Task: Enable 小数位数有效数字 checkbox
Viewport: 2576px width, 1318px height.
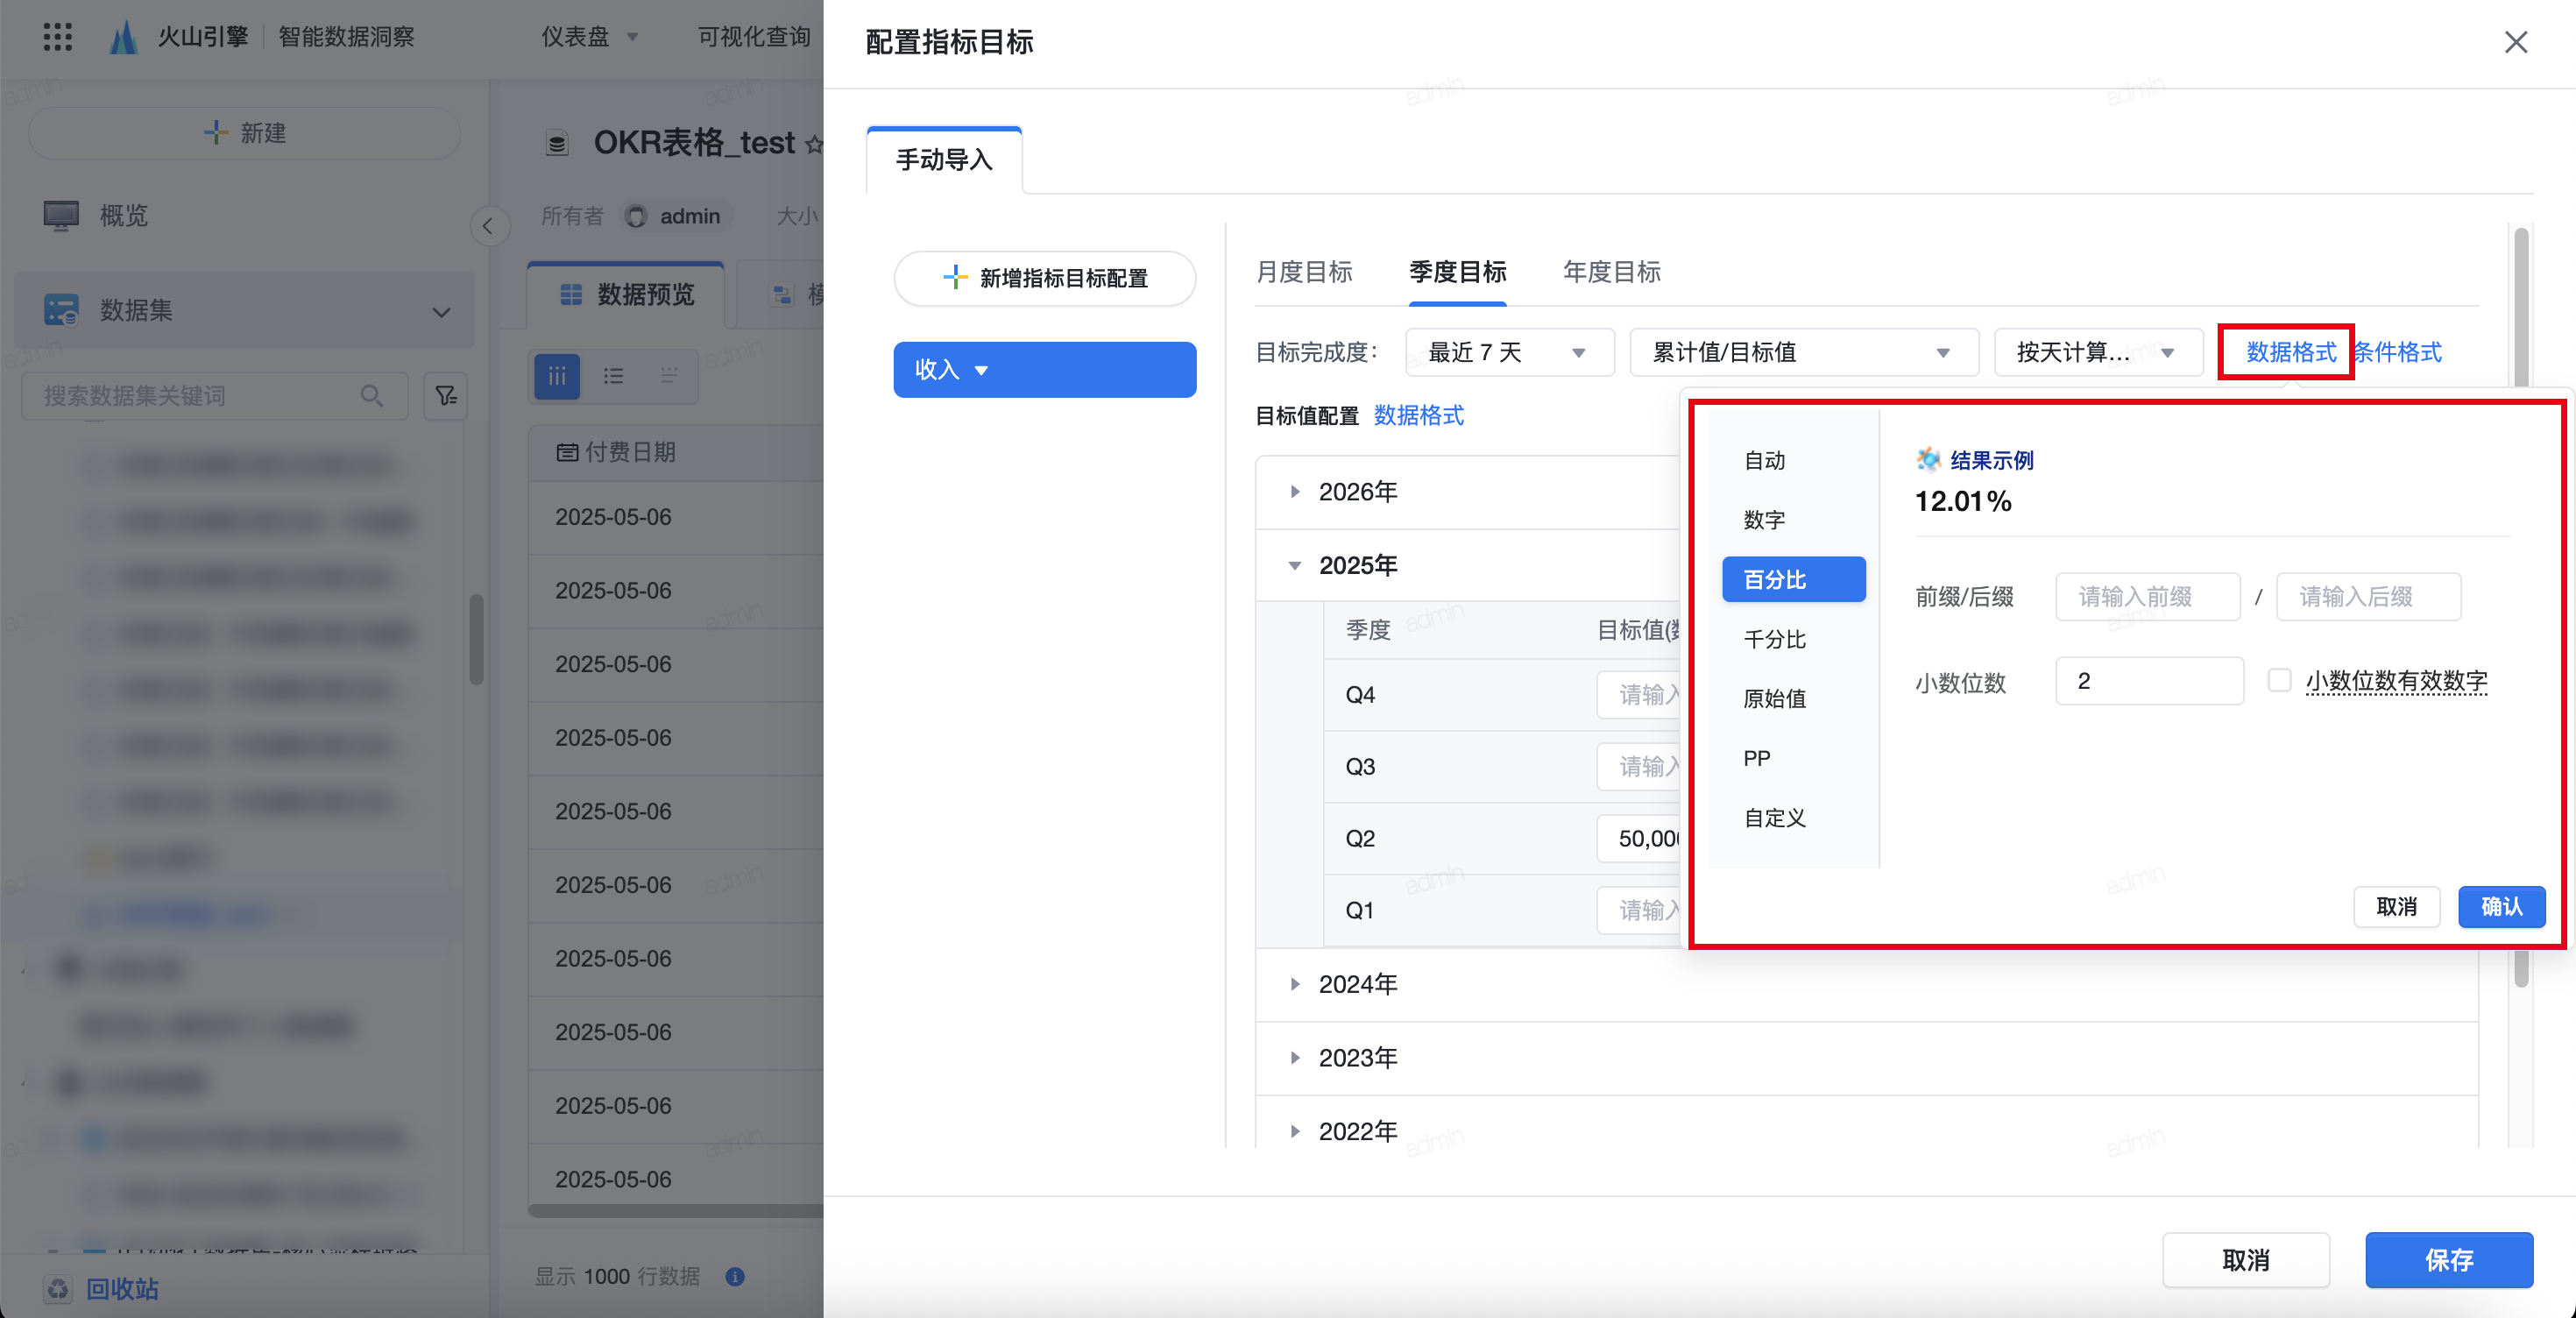Action: [x=2279, y=681]
